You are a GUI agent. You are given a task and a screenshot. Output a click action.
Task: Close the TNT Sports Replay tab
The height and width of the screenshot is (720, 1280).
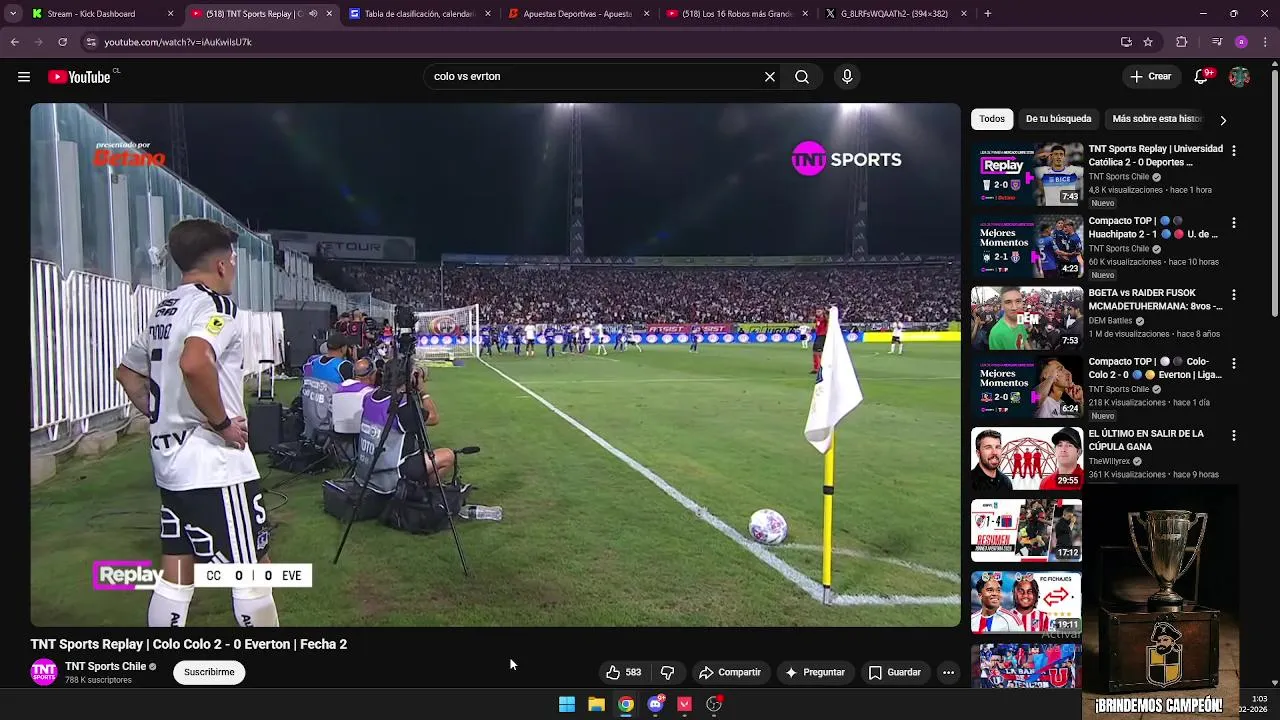pos(329,14)
